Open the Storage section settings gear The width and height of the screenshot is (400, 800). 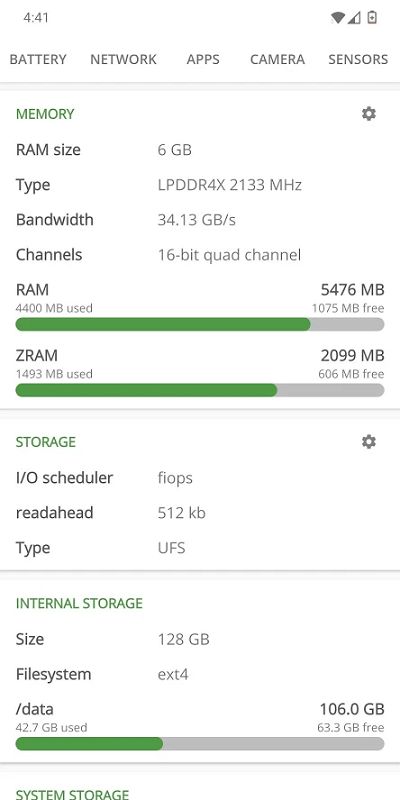[x=368, y=442]
